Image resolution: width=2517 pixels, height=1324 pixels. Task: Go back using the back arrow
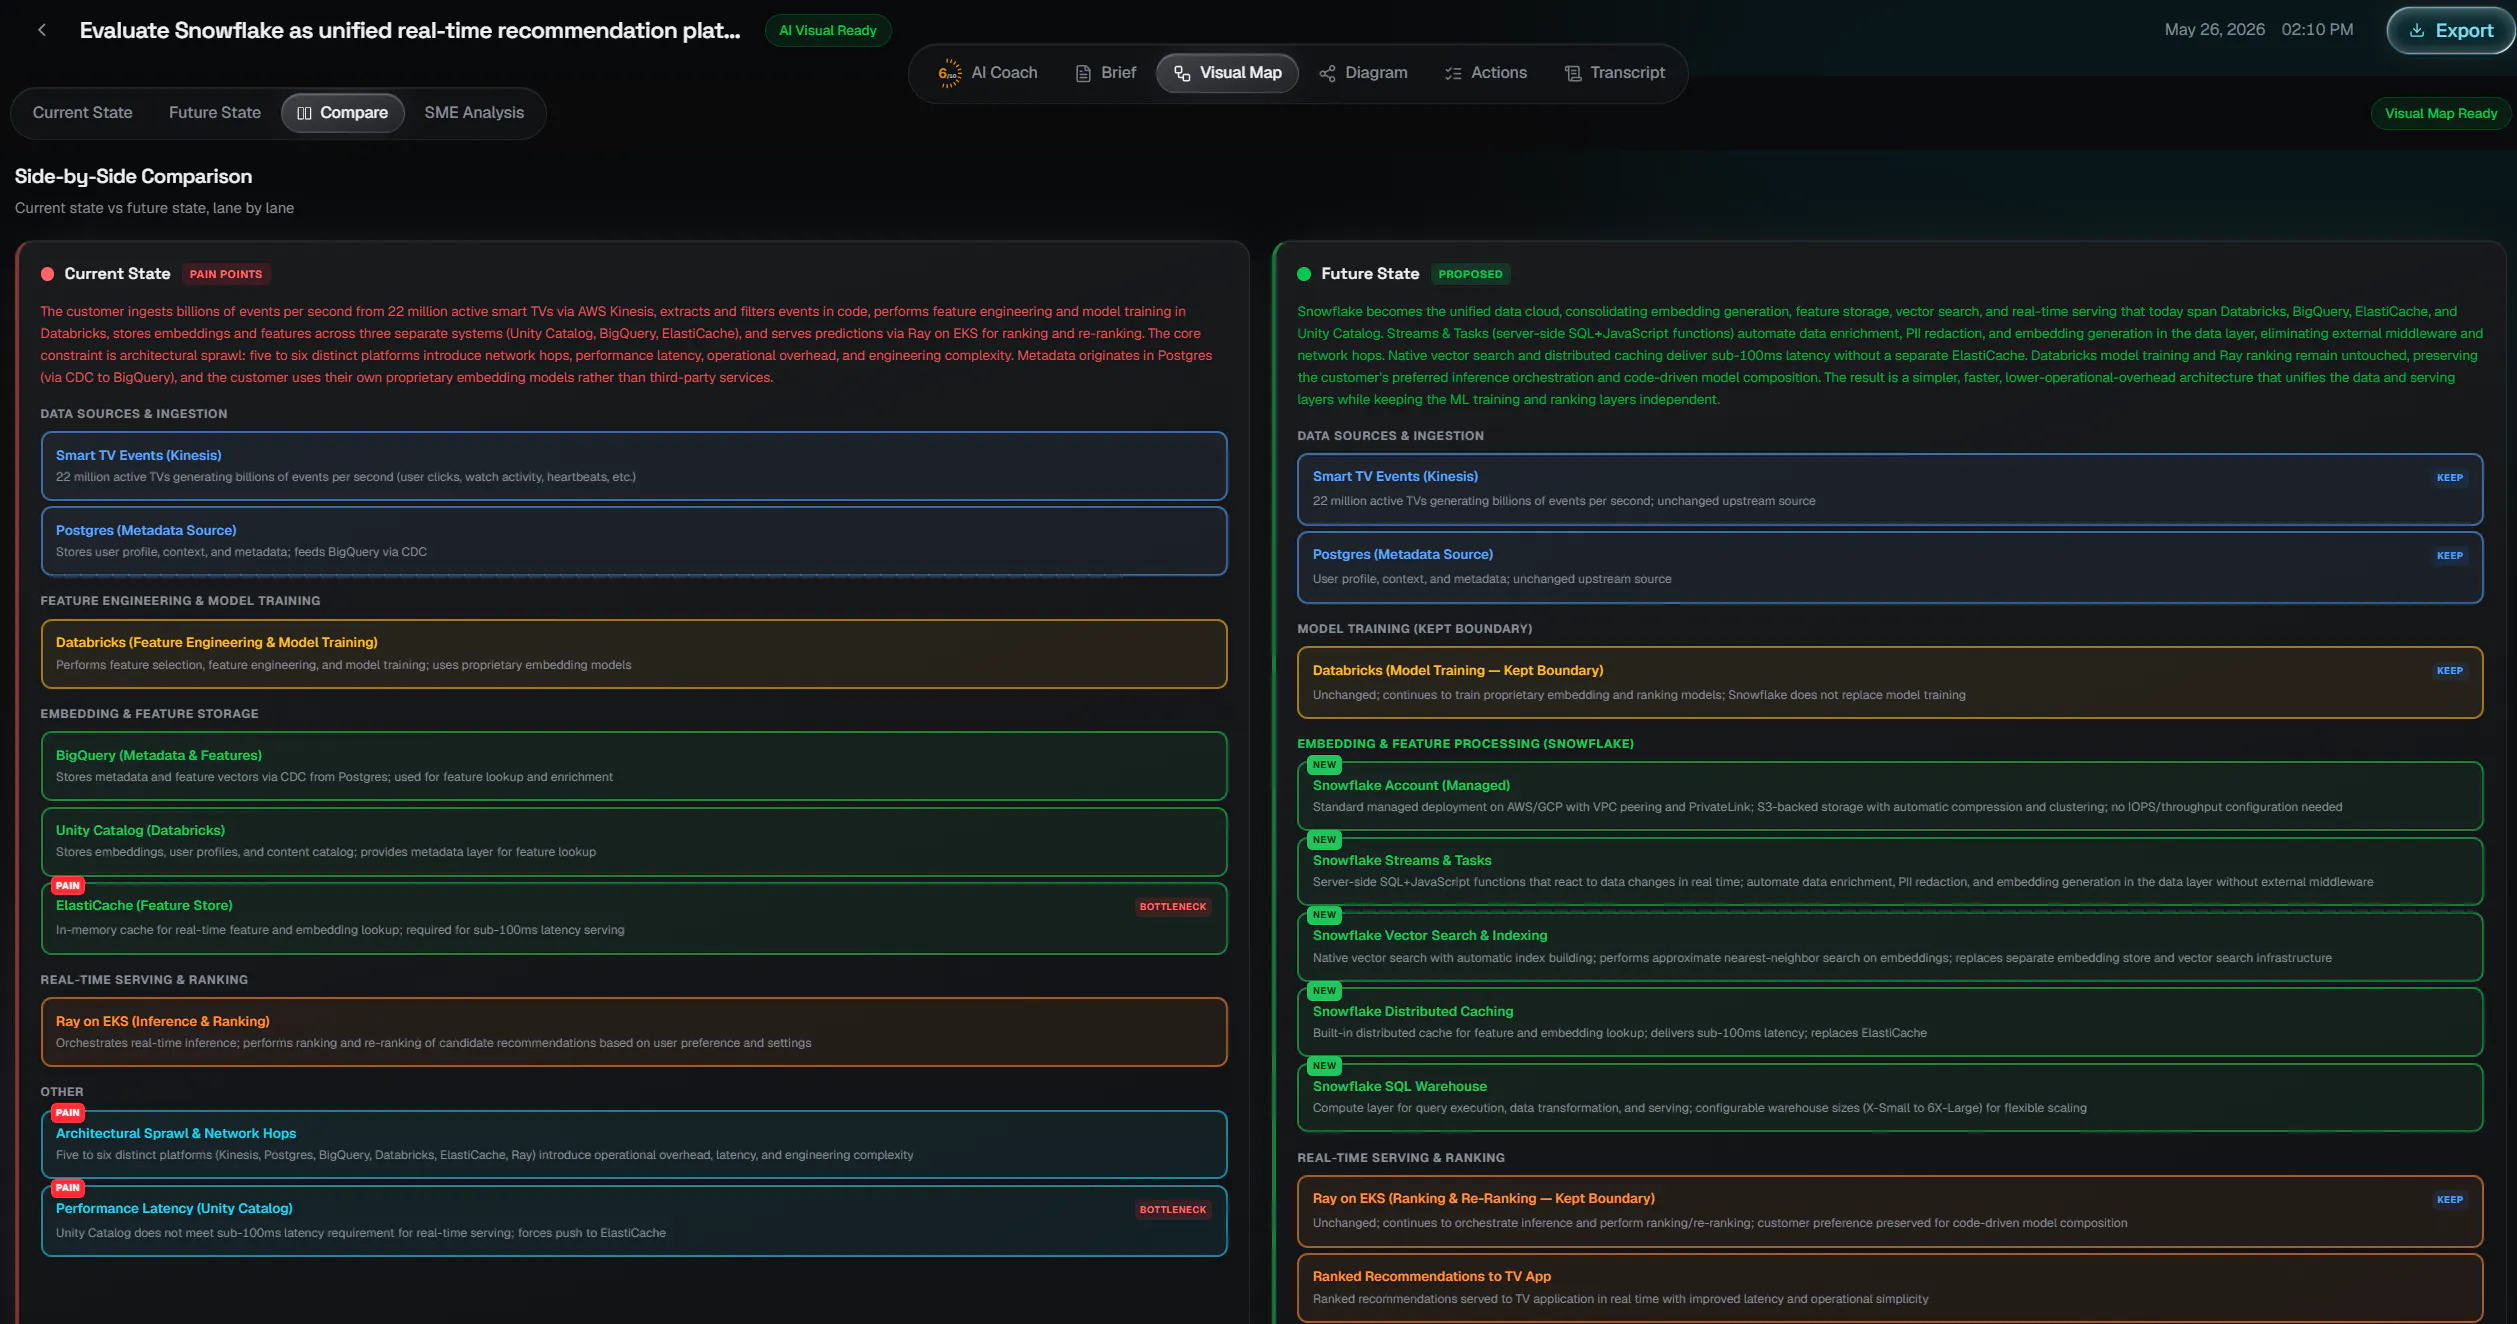click(x=41, y=30)
